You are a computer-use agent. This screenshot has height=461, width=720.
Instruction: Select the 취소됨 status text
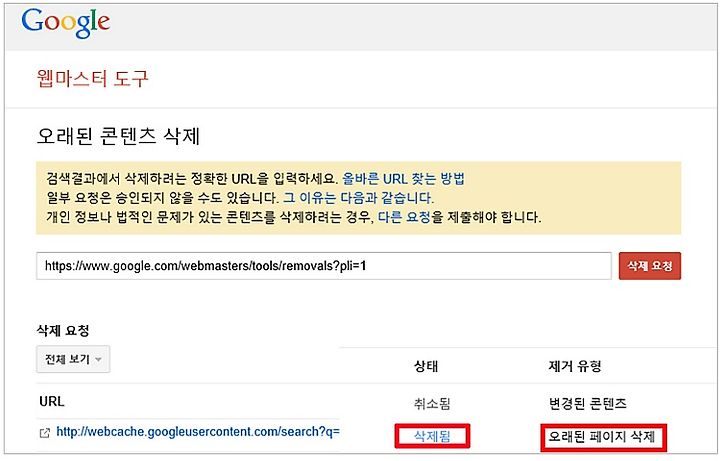tap(432, 403)
